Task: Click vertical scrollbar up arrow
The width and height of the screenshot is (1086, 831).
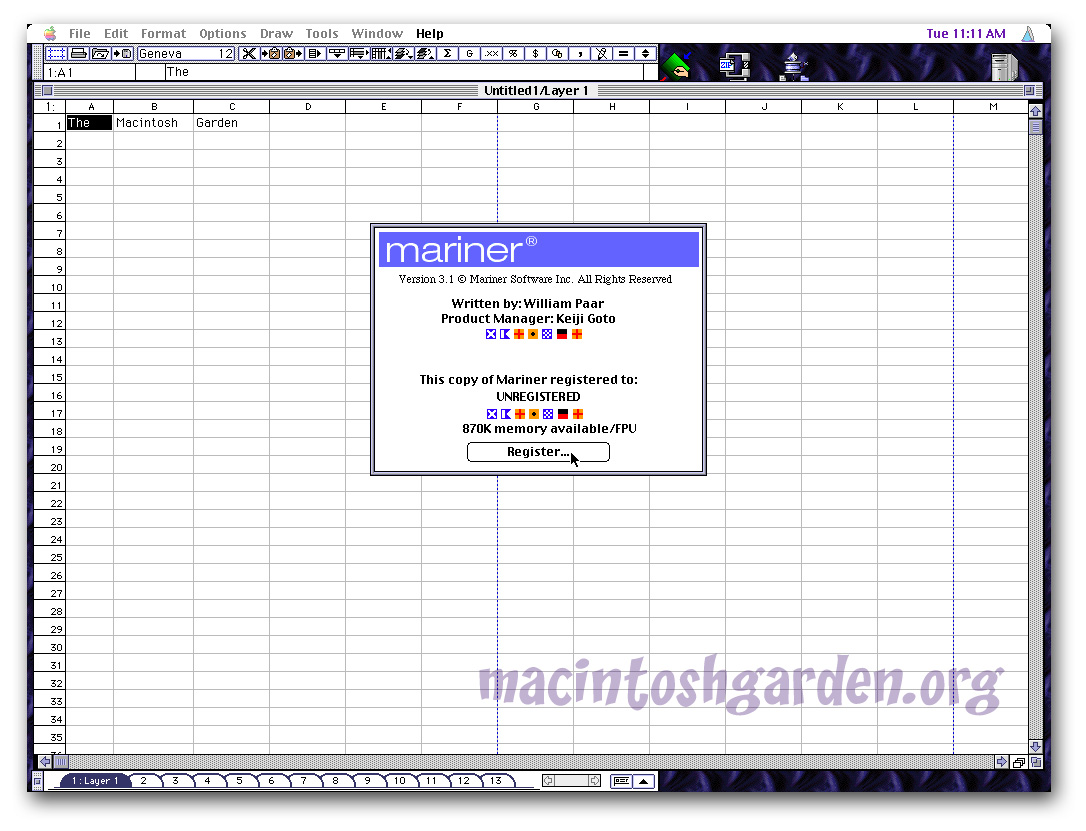Action: pyautogui.click(x=1035, y=110)
